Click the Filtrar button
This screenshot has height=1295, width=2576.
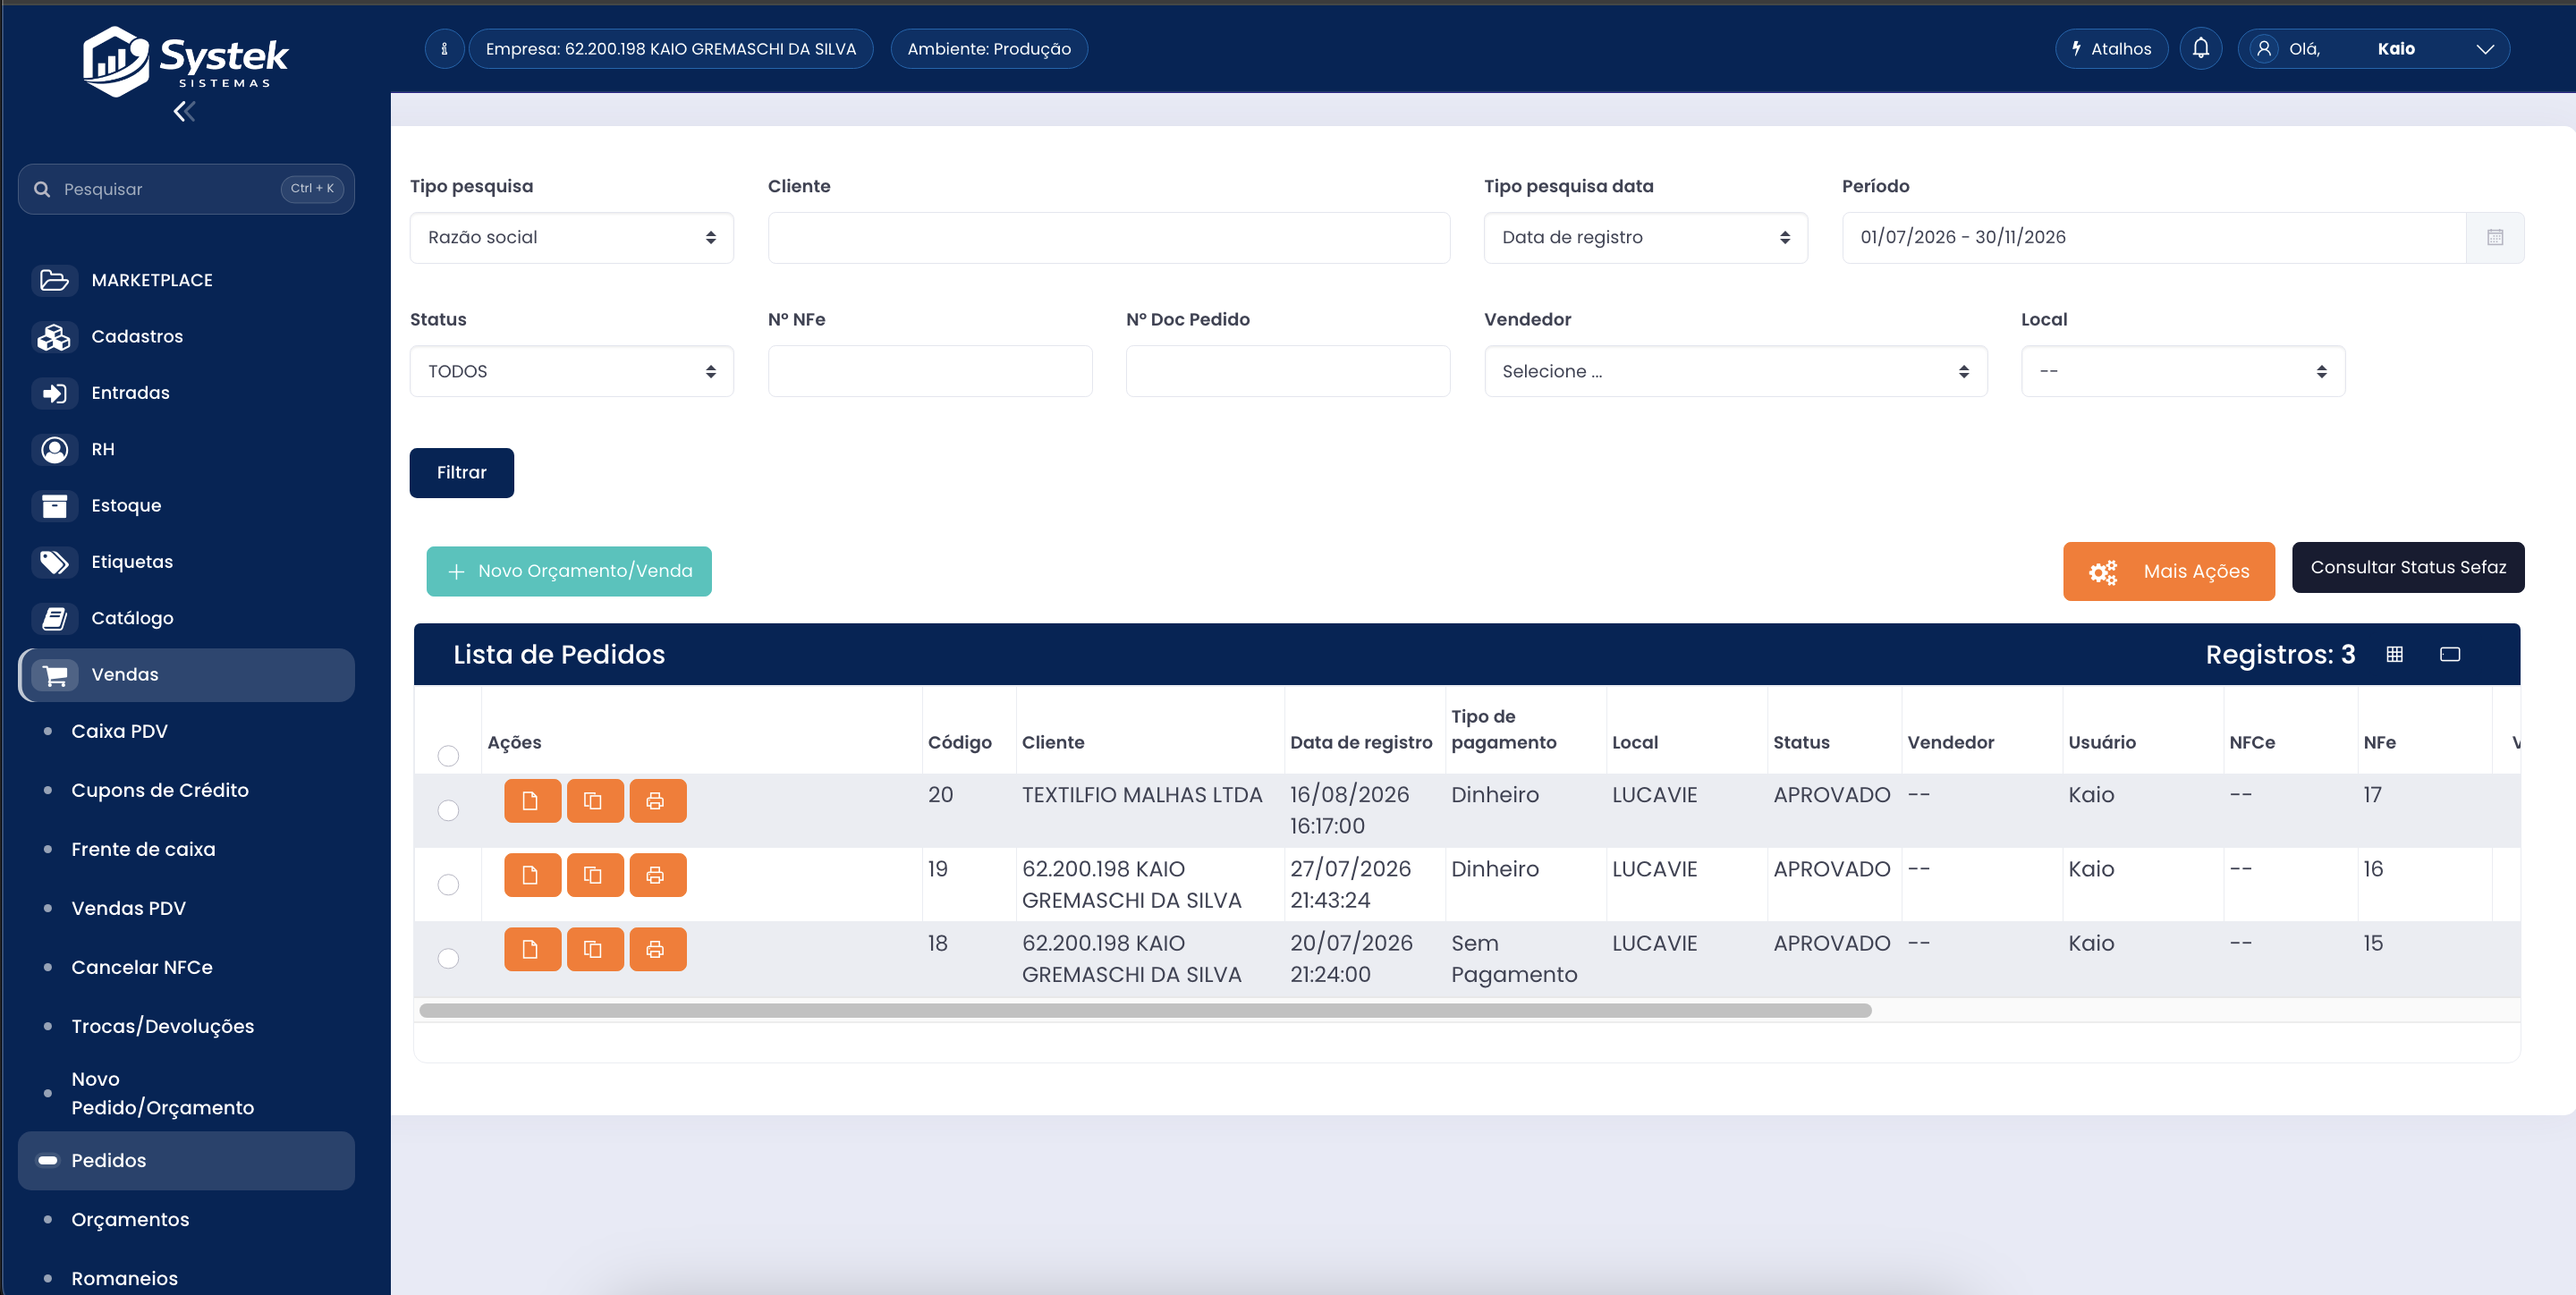tap(461, 473)
